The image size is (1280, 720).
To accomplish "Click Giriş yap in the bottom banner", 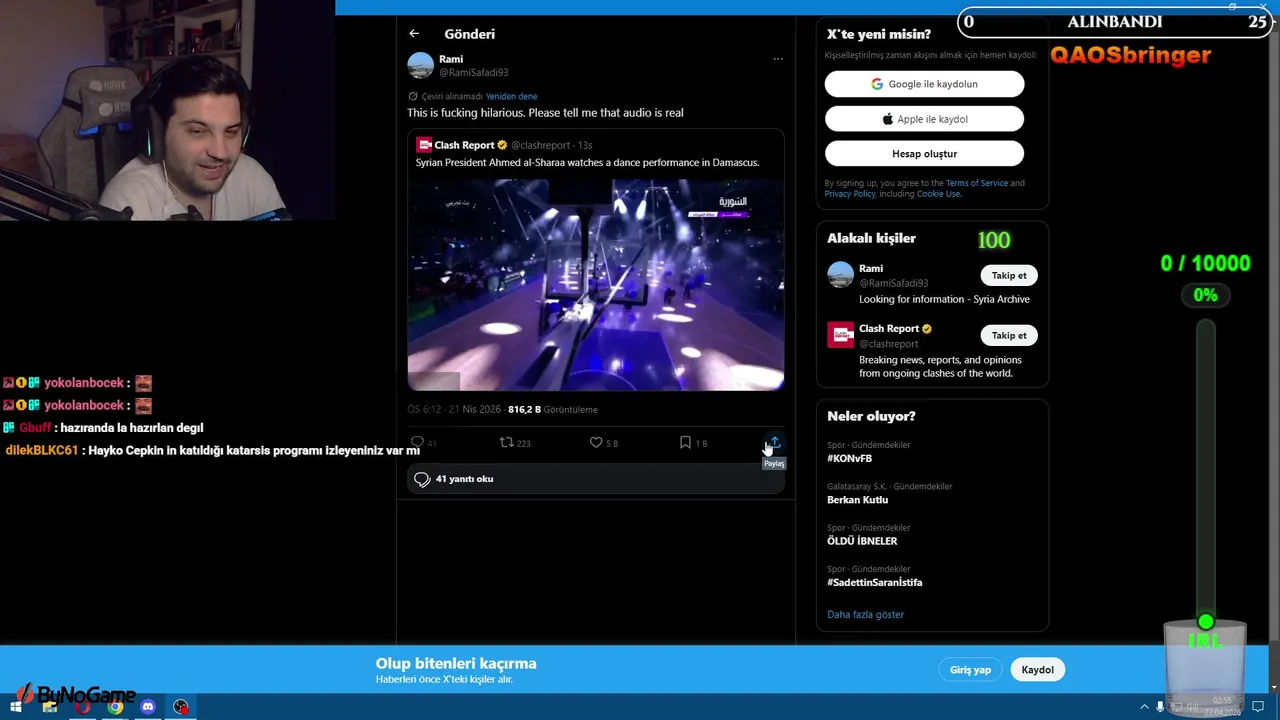I will 970,670.
